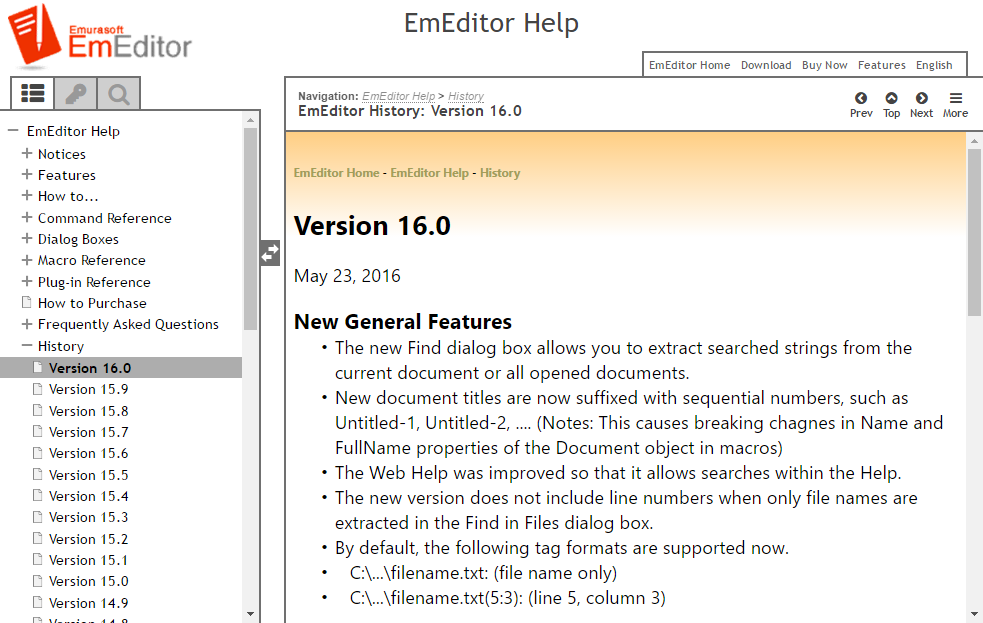This screenshot has width=983, height=623.
Task: Expand the How to... section
Action: [27, 196]
